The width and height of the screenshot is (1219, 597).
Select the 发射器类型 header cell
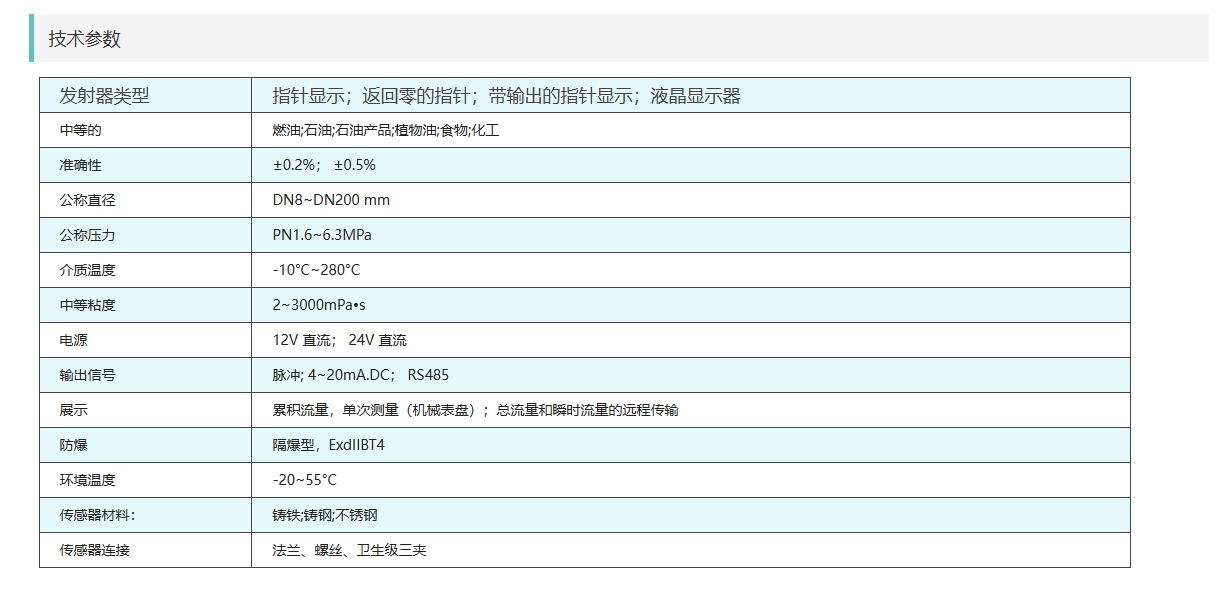(x=104, y=96)
